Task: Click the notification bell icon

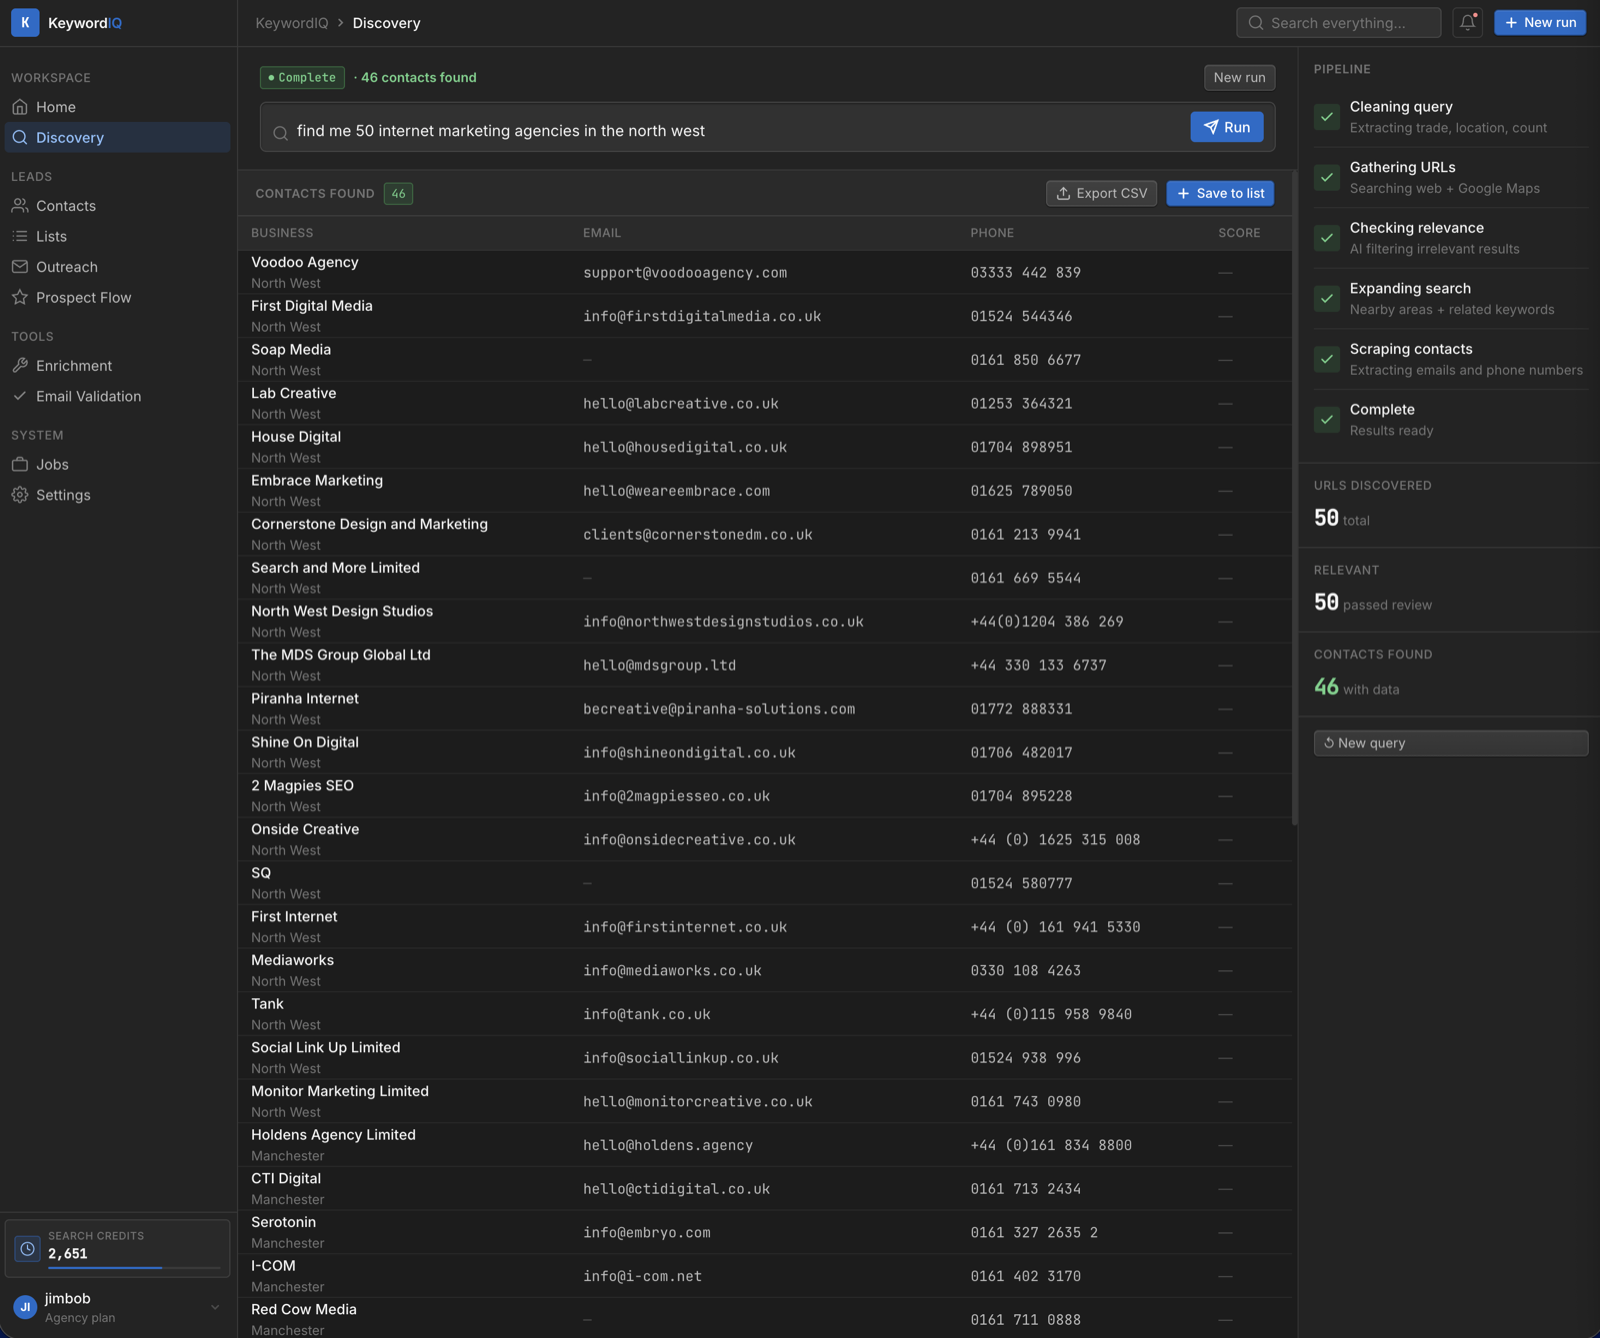Action: point(1467,22)
